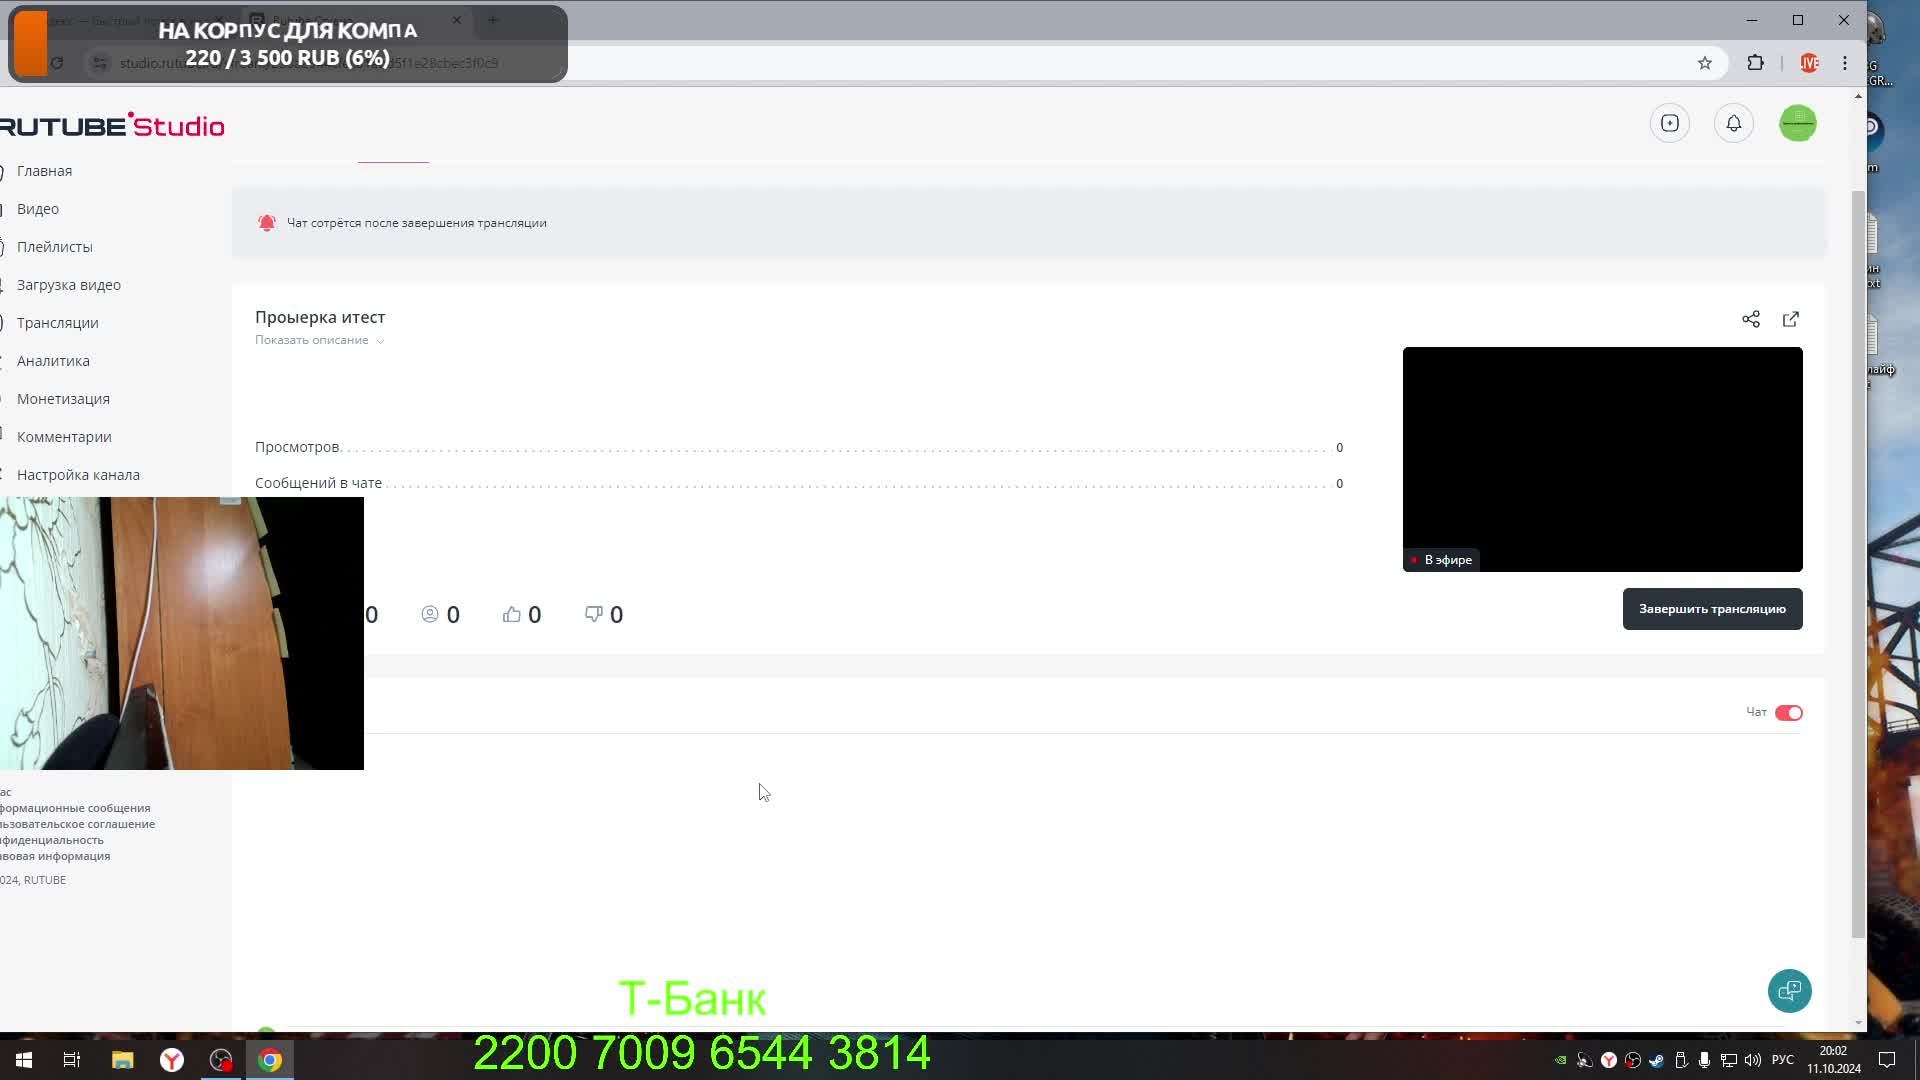The image size is (1920, 1080).
Task: Go to Главная in the sidebar
Action: (44, 171)
